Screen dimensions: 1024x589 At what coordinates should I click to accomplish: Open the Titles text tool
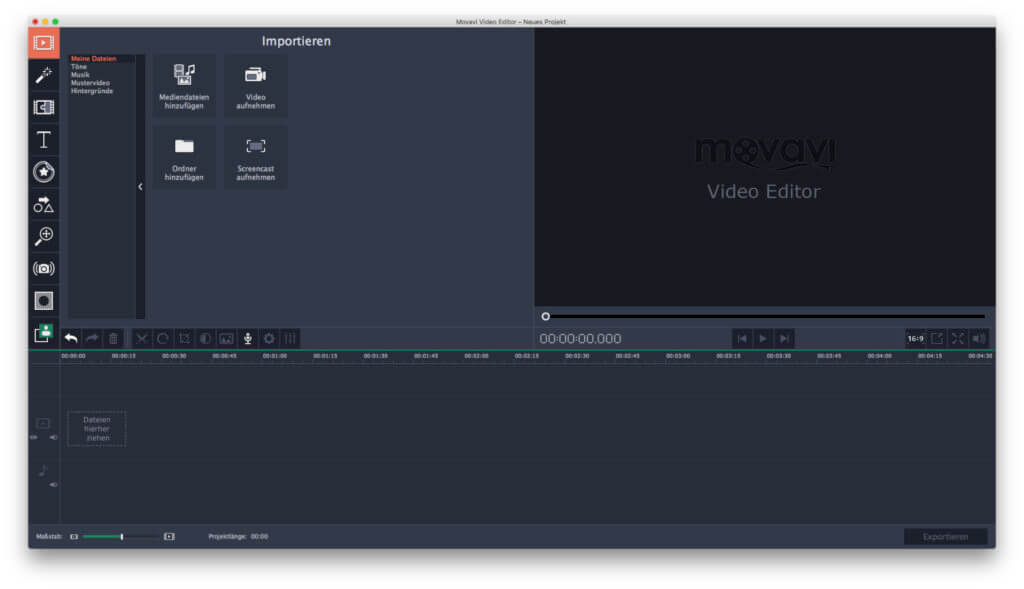click(44, 140)
